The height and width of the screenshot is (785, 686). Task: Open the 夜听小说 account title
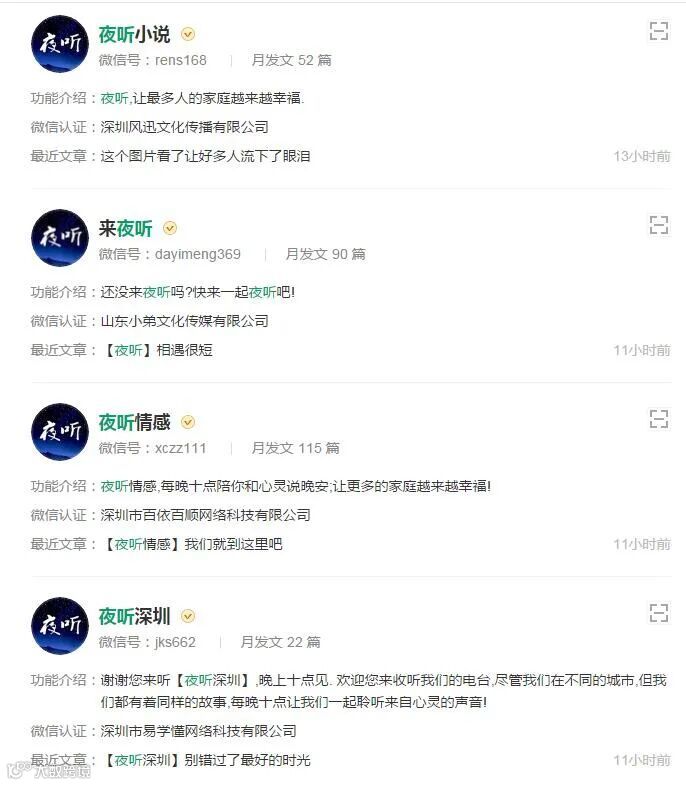pos(134,35)
